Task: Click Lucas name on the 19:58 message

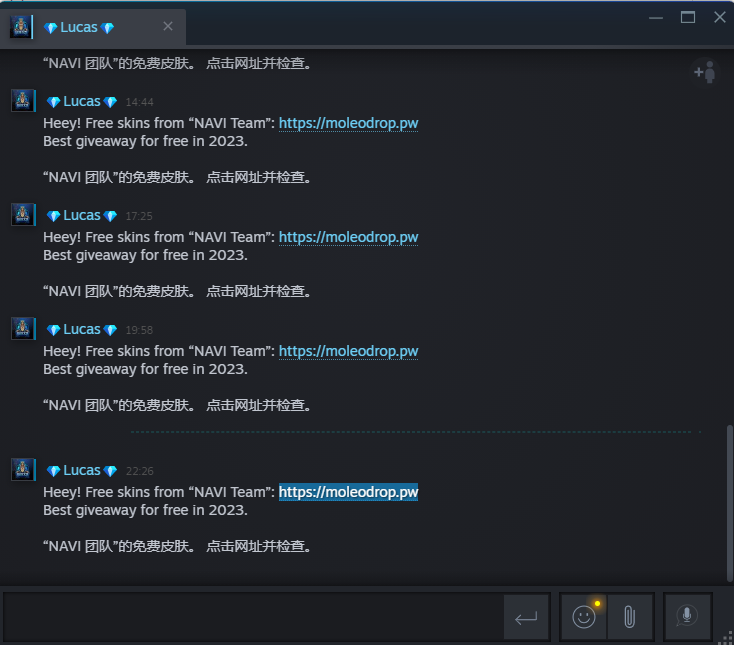Action: click(x=82, y=330)
